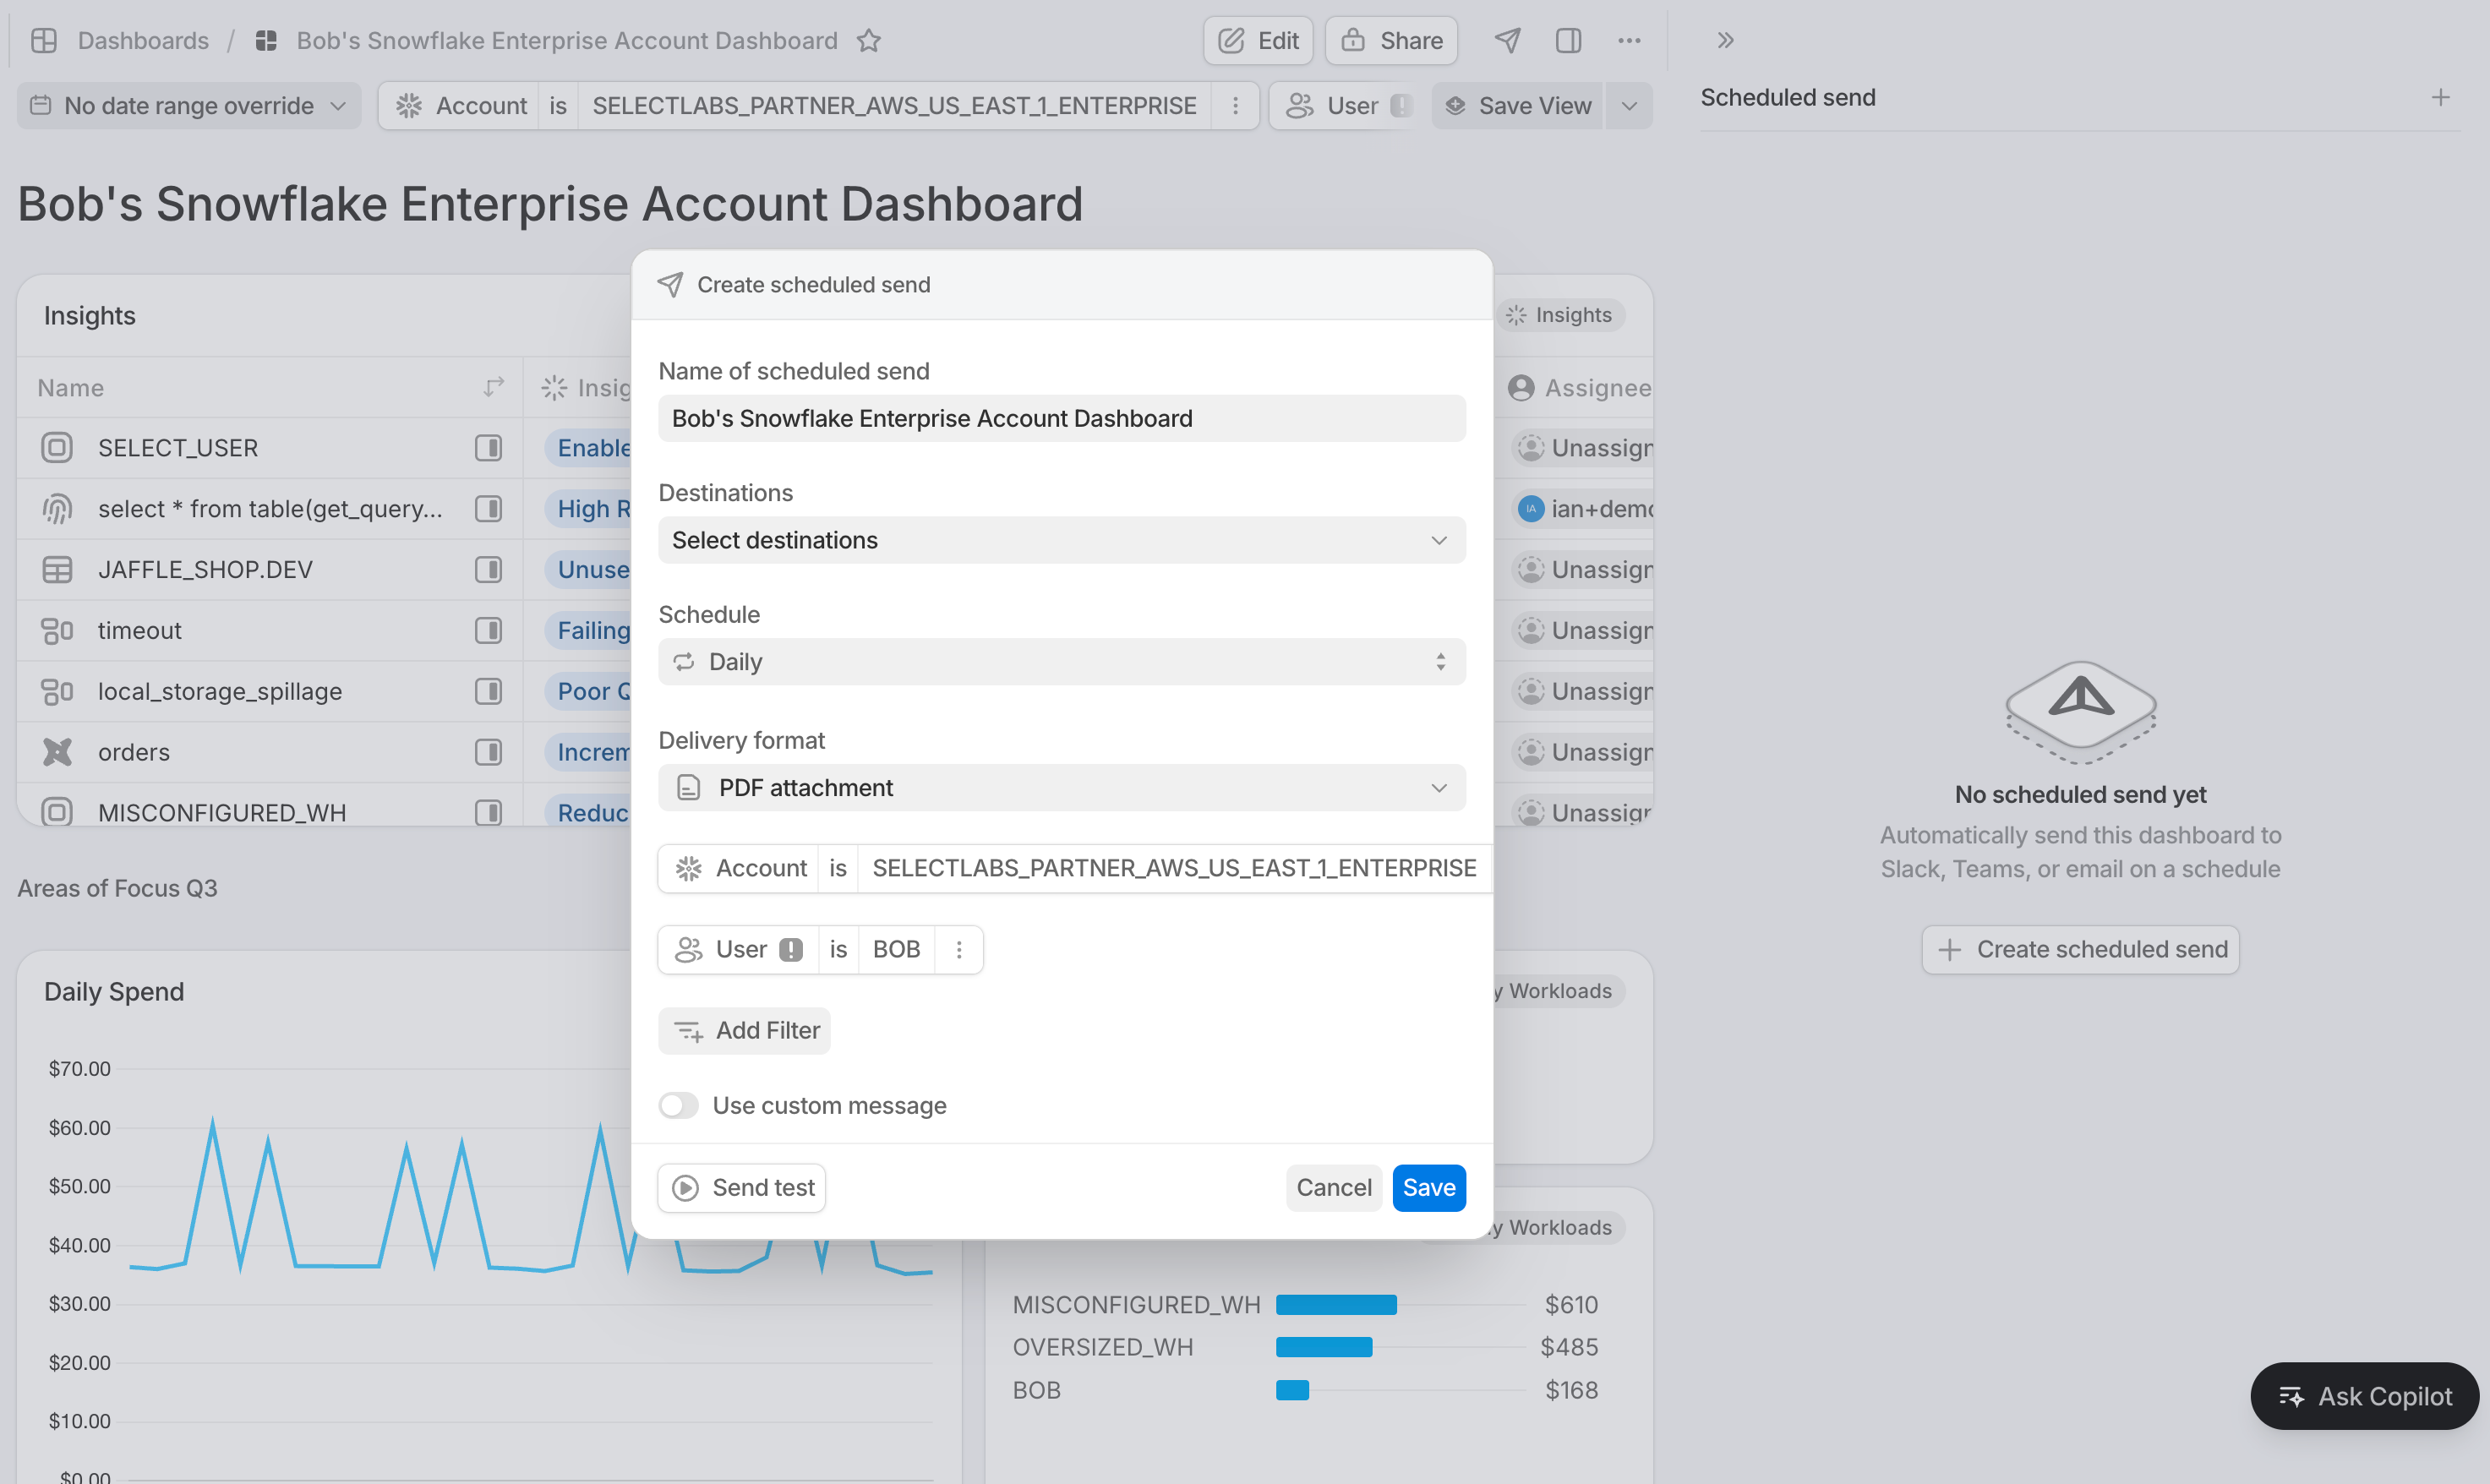Image resolution: width=2490 pixels, height=1484 pixels.
Task: Open the No date range override dropdown
Action: (x=189, y=105)
